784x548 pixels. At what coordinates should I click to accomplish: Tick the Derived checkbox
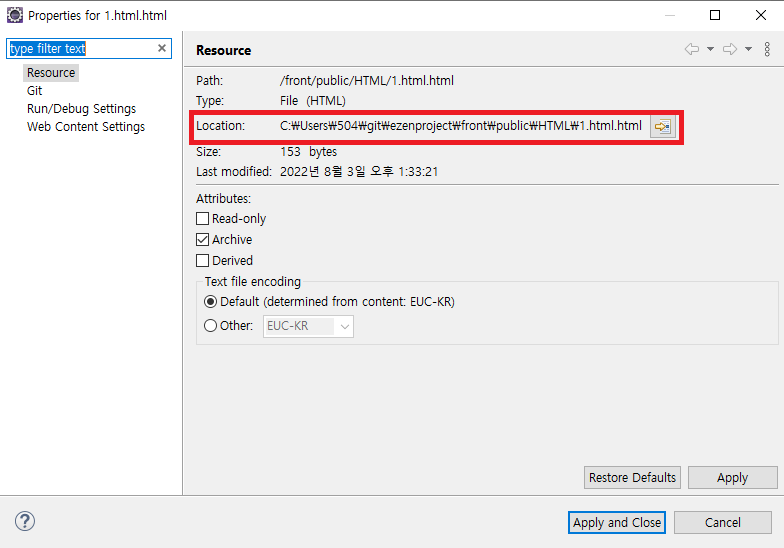tap(202, 260)
